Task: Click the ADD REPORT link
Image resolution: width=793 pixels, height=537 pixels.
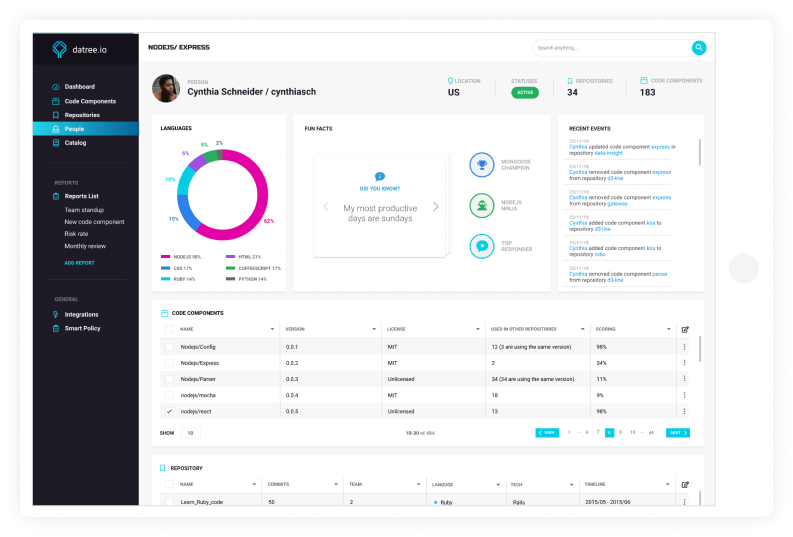Action: coord(80,263)
